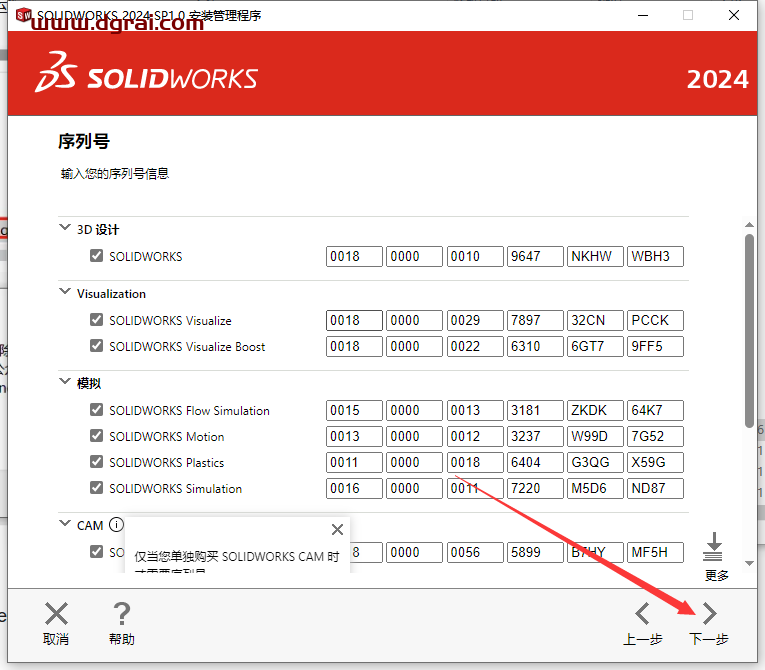This screenshot has width=765, height=670.
Task: Click Plastics serial field 6404
Action: (535, 462)
